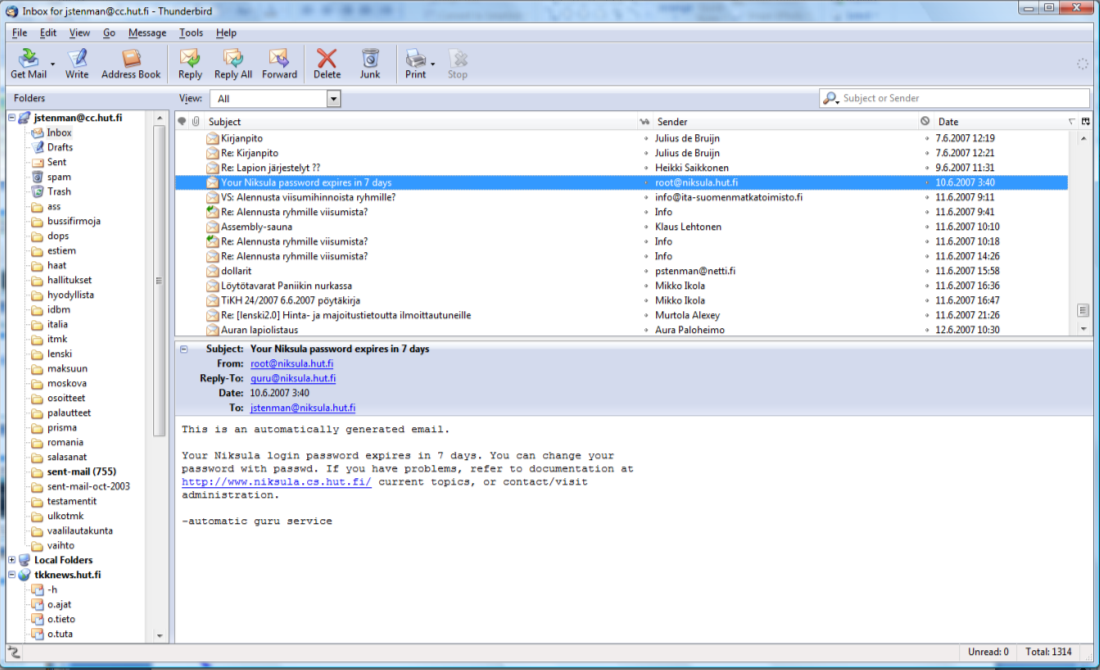Collapse the message header details
The image size is (1100, 670).
coord(184,349)
